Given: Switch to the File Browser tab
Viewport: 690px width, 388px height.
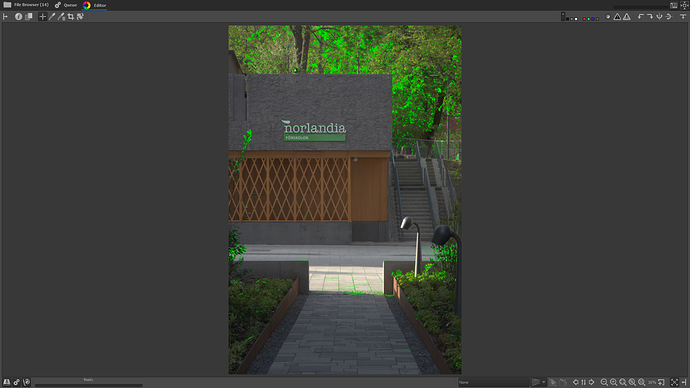Looking at the screenshot, I should coord(26,5).
